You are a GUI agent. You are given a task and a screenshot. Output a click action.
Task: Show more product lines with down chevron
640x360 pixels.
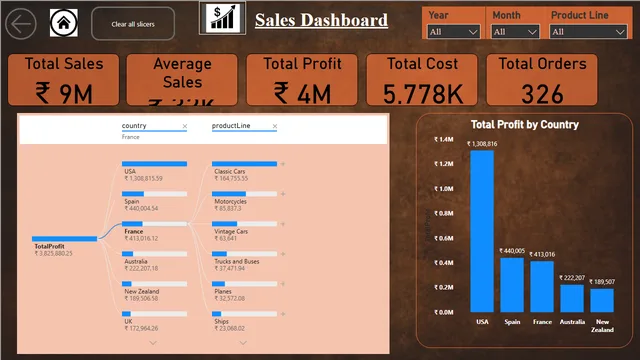(x=243, y=343)
